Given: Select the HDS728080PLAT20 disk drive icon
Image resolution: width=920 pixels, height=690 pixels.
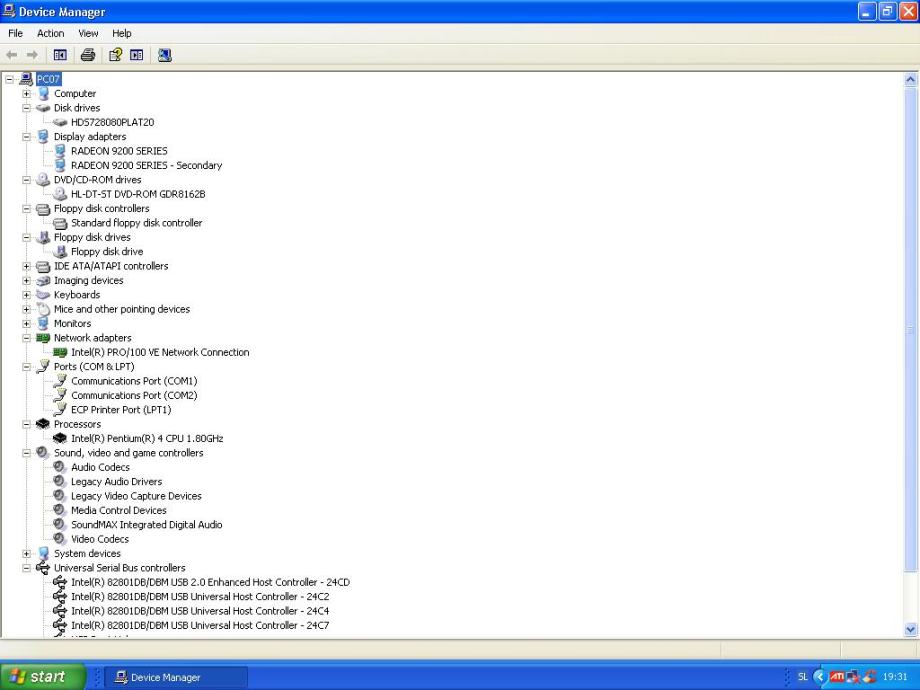Looking at the screenshot, I should [x=60, y=123].
